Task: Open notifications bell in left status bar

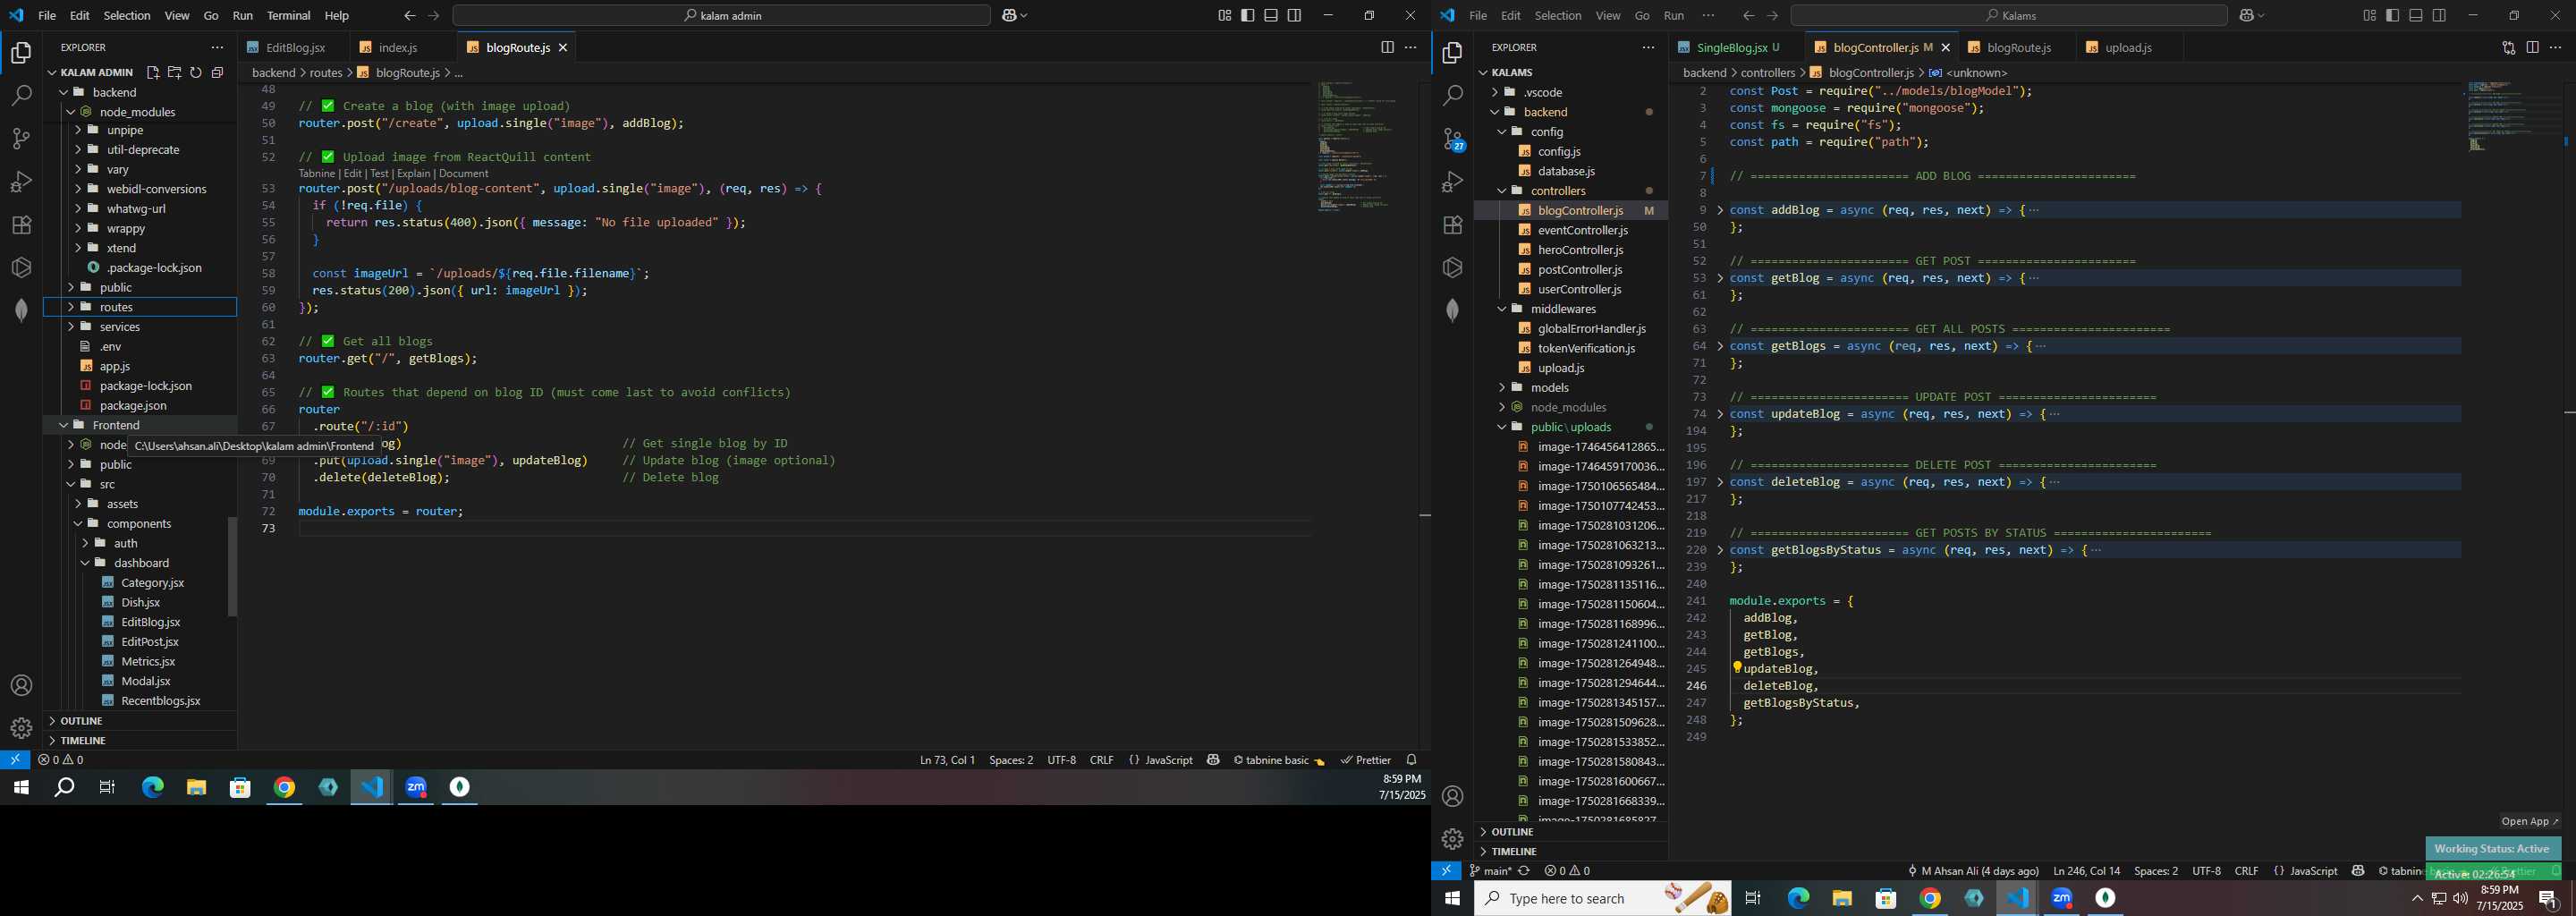Action: click(x=1411, y=760)
